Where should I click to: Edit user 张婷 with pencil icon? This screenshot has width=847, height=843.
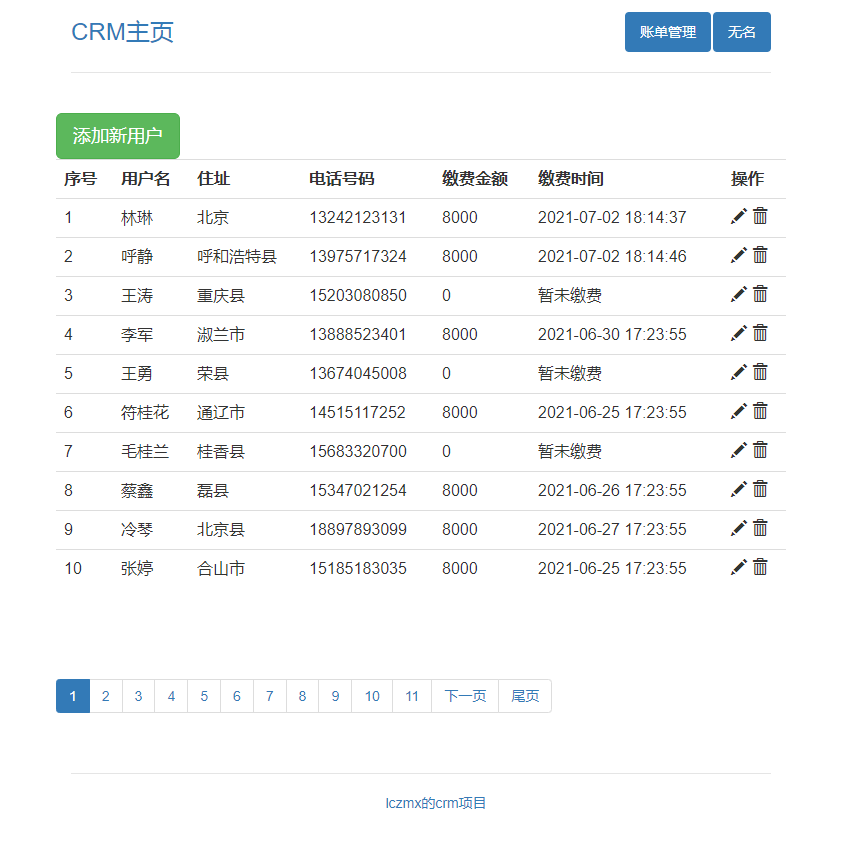coord(738,567)
